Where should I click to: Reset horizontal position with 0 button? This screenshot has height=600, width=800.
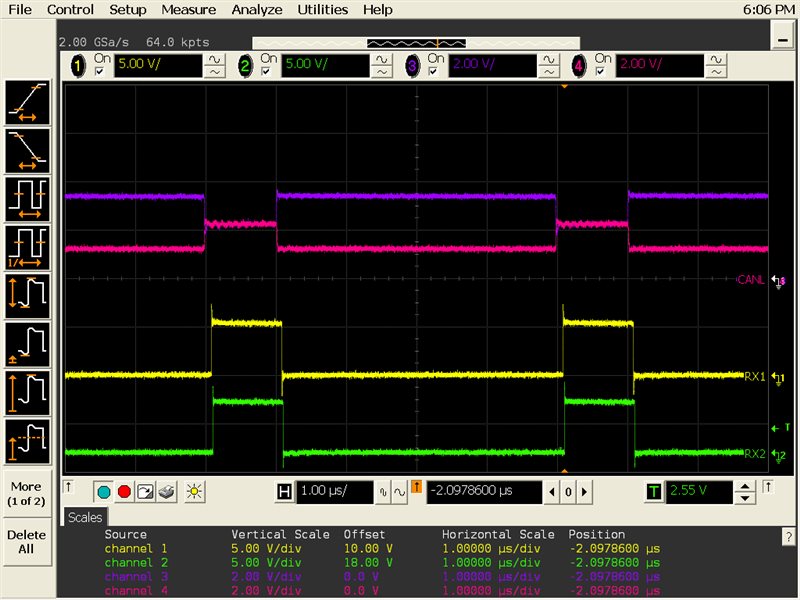click(x=568, y=492)
